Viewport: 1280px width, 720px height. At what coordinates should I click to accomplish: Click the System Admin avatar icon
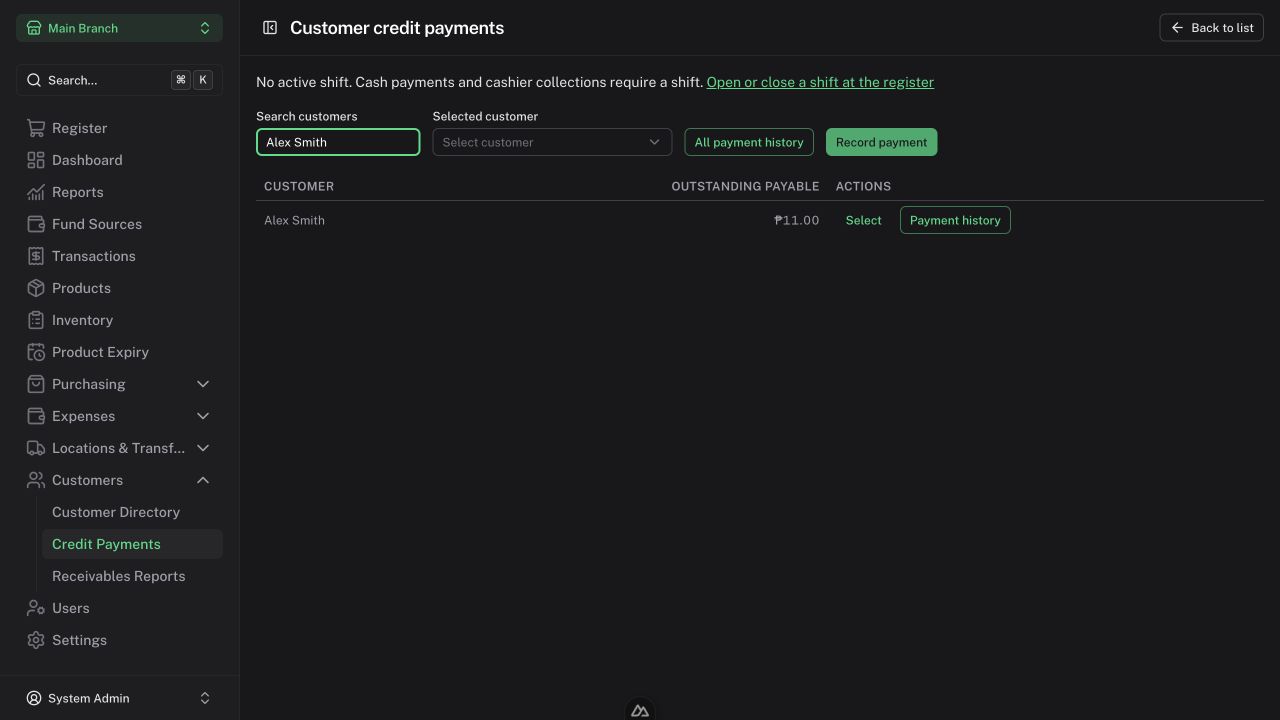click(x=34, y=698)
